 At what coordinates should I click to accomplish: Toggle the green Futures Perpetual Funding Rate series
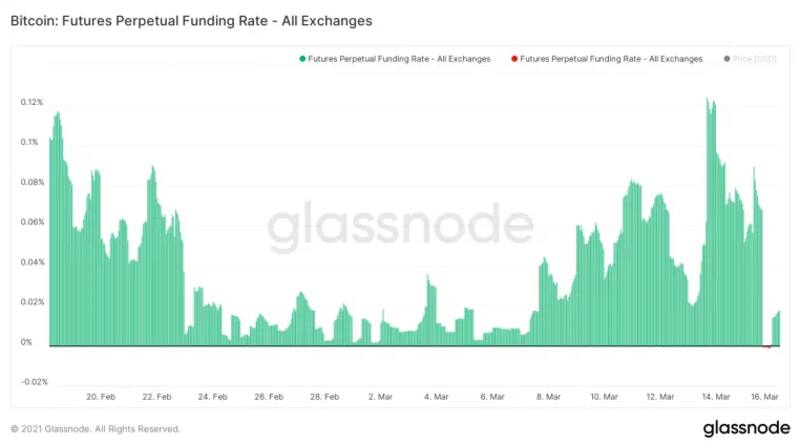coord(400,59)
